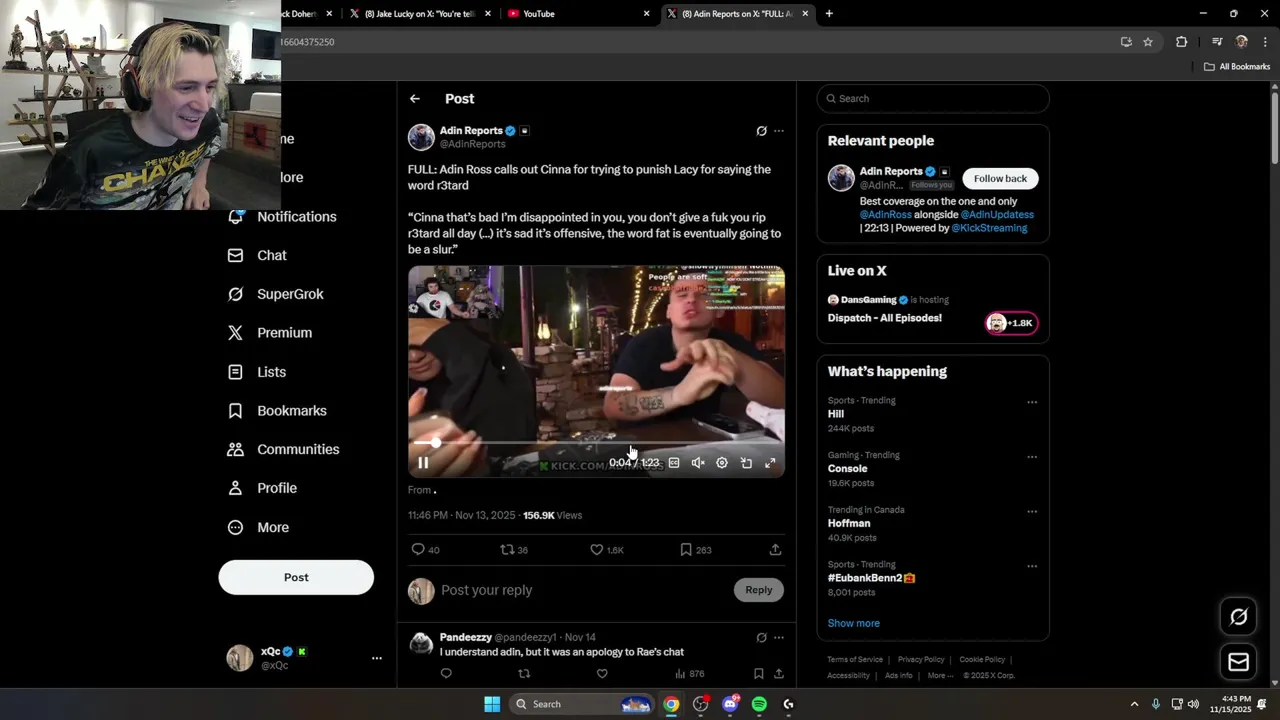Like the post with 1.6K likes

pos(606,550)
